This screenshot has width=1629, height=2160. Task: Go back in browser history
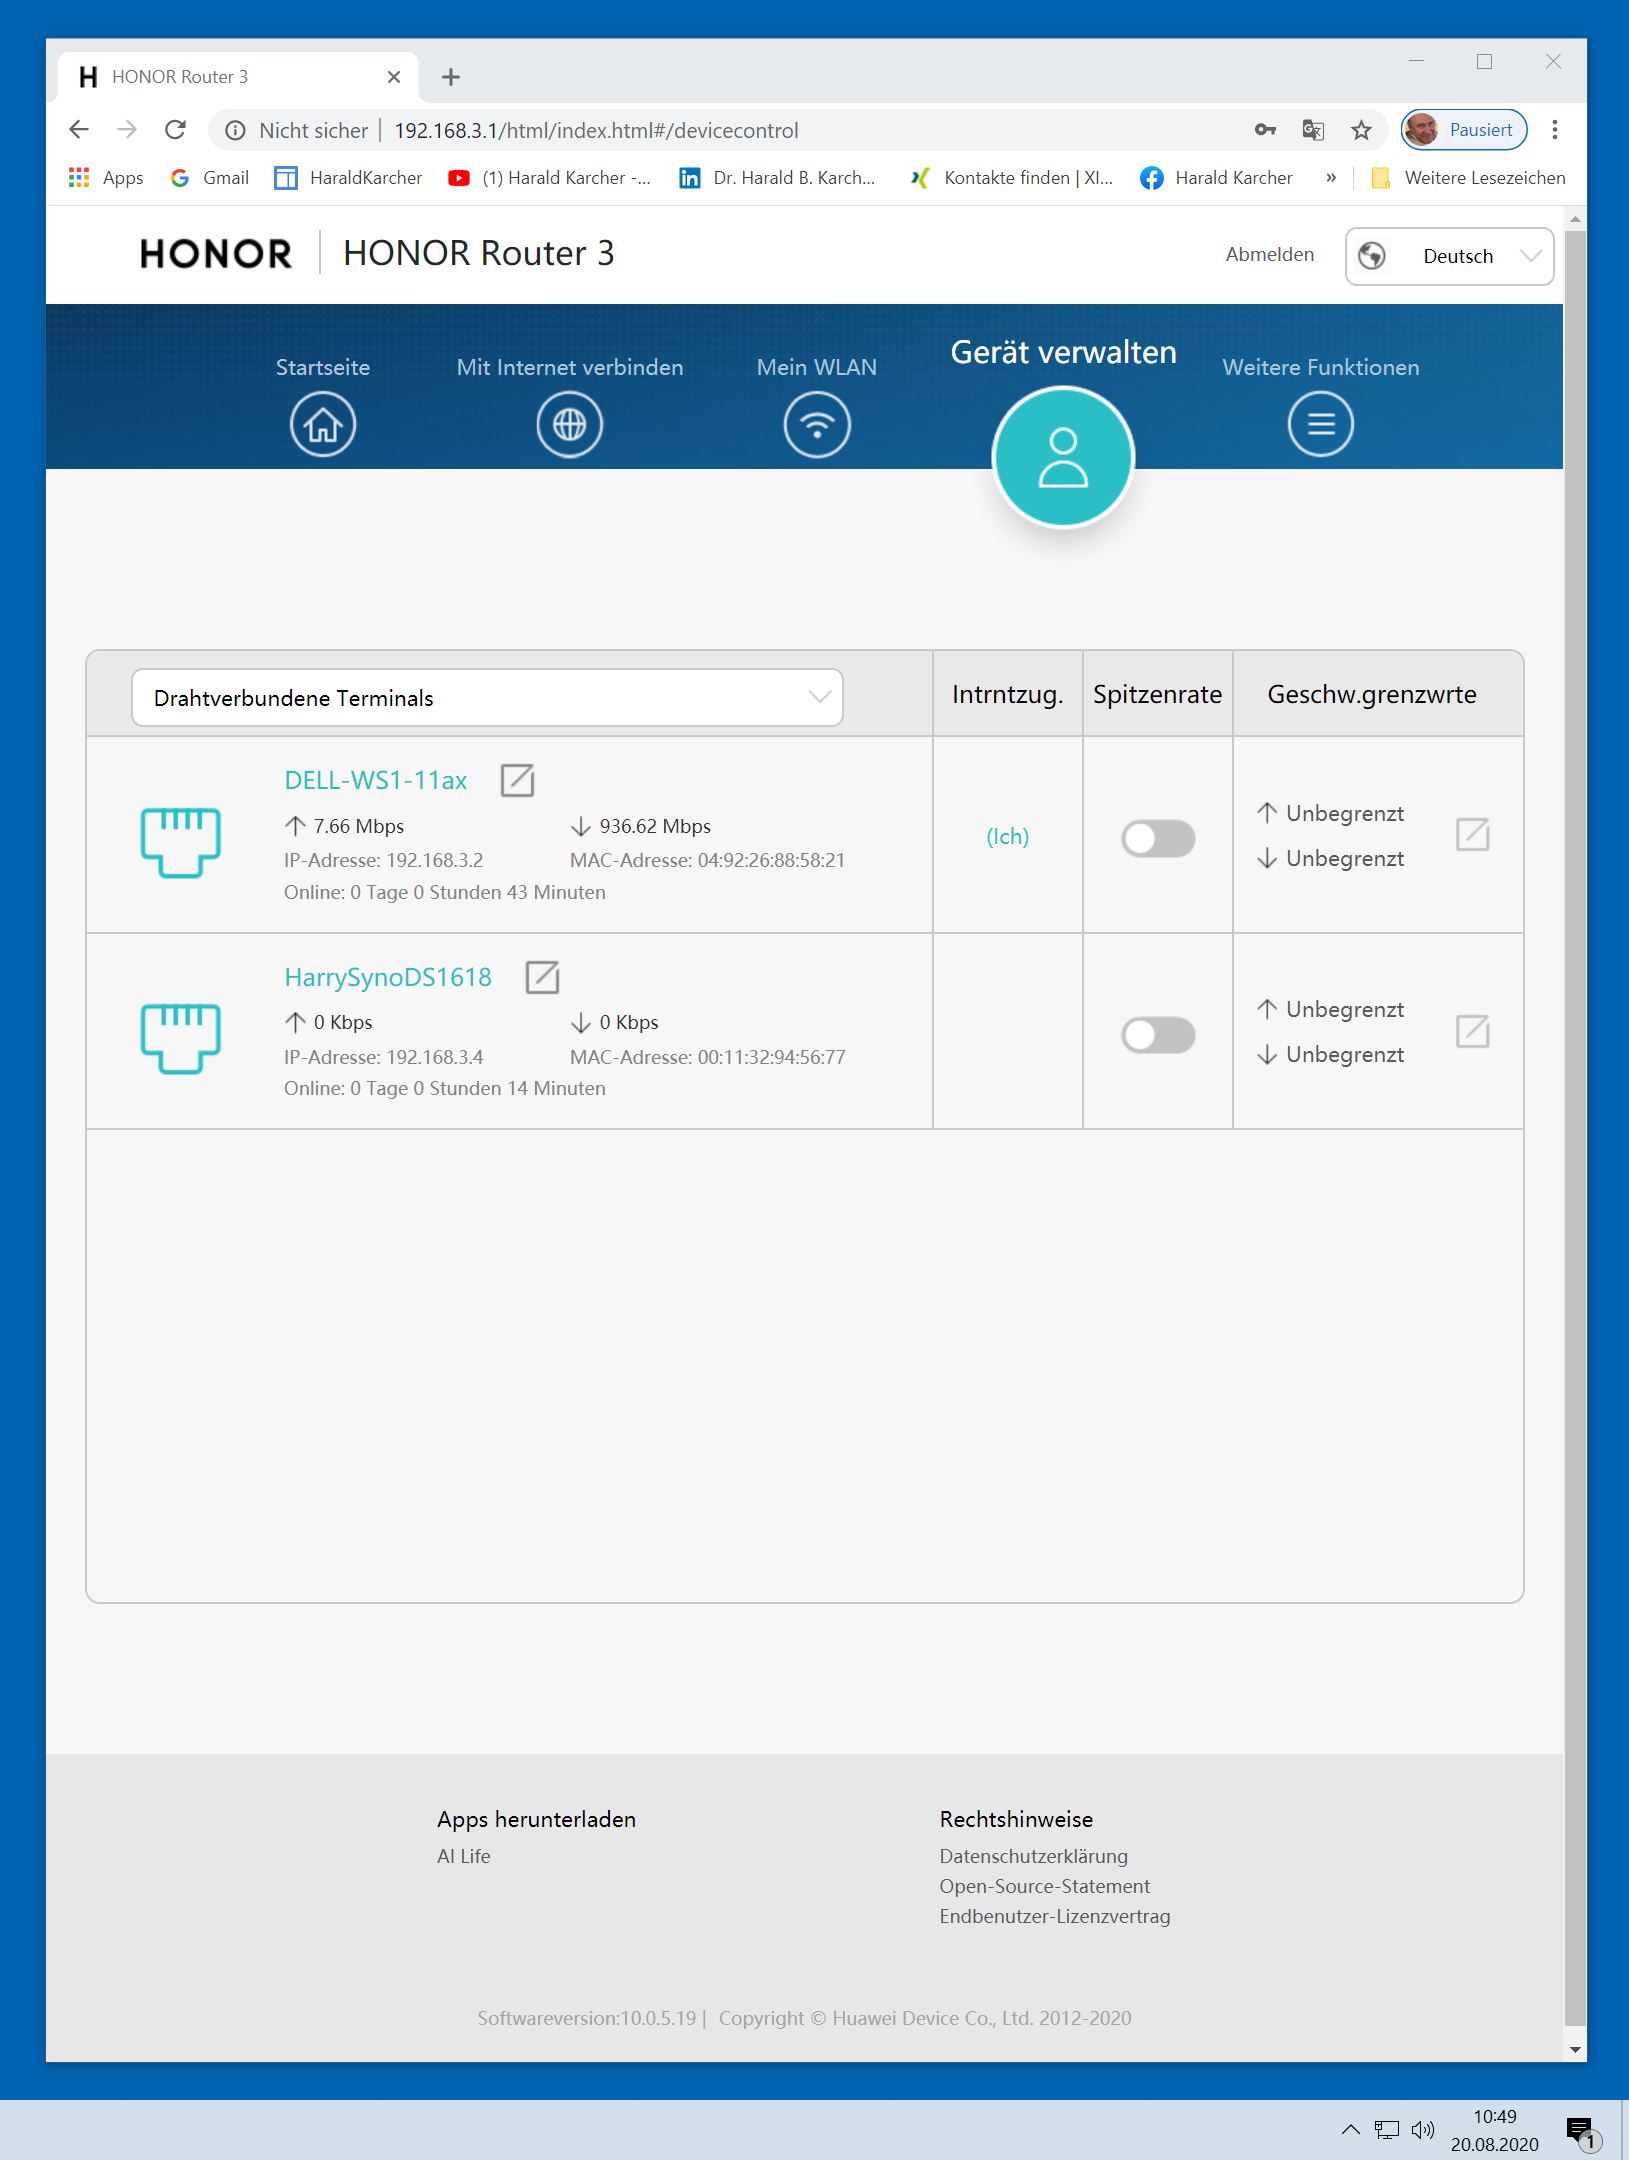coord(79,130)
